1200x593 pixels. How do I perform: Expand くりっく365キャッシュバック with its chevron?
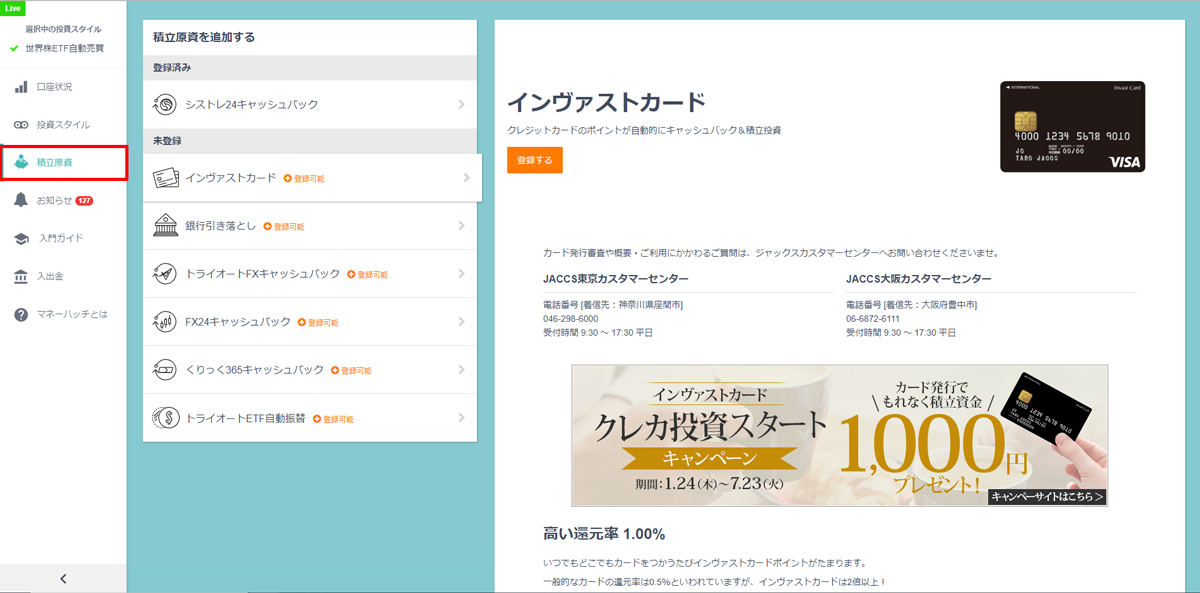461,370
